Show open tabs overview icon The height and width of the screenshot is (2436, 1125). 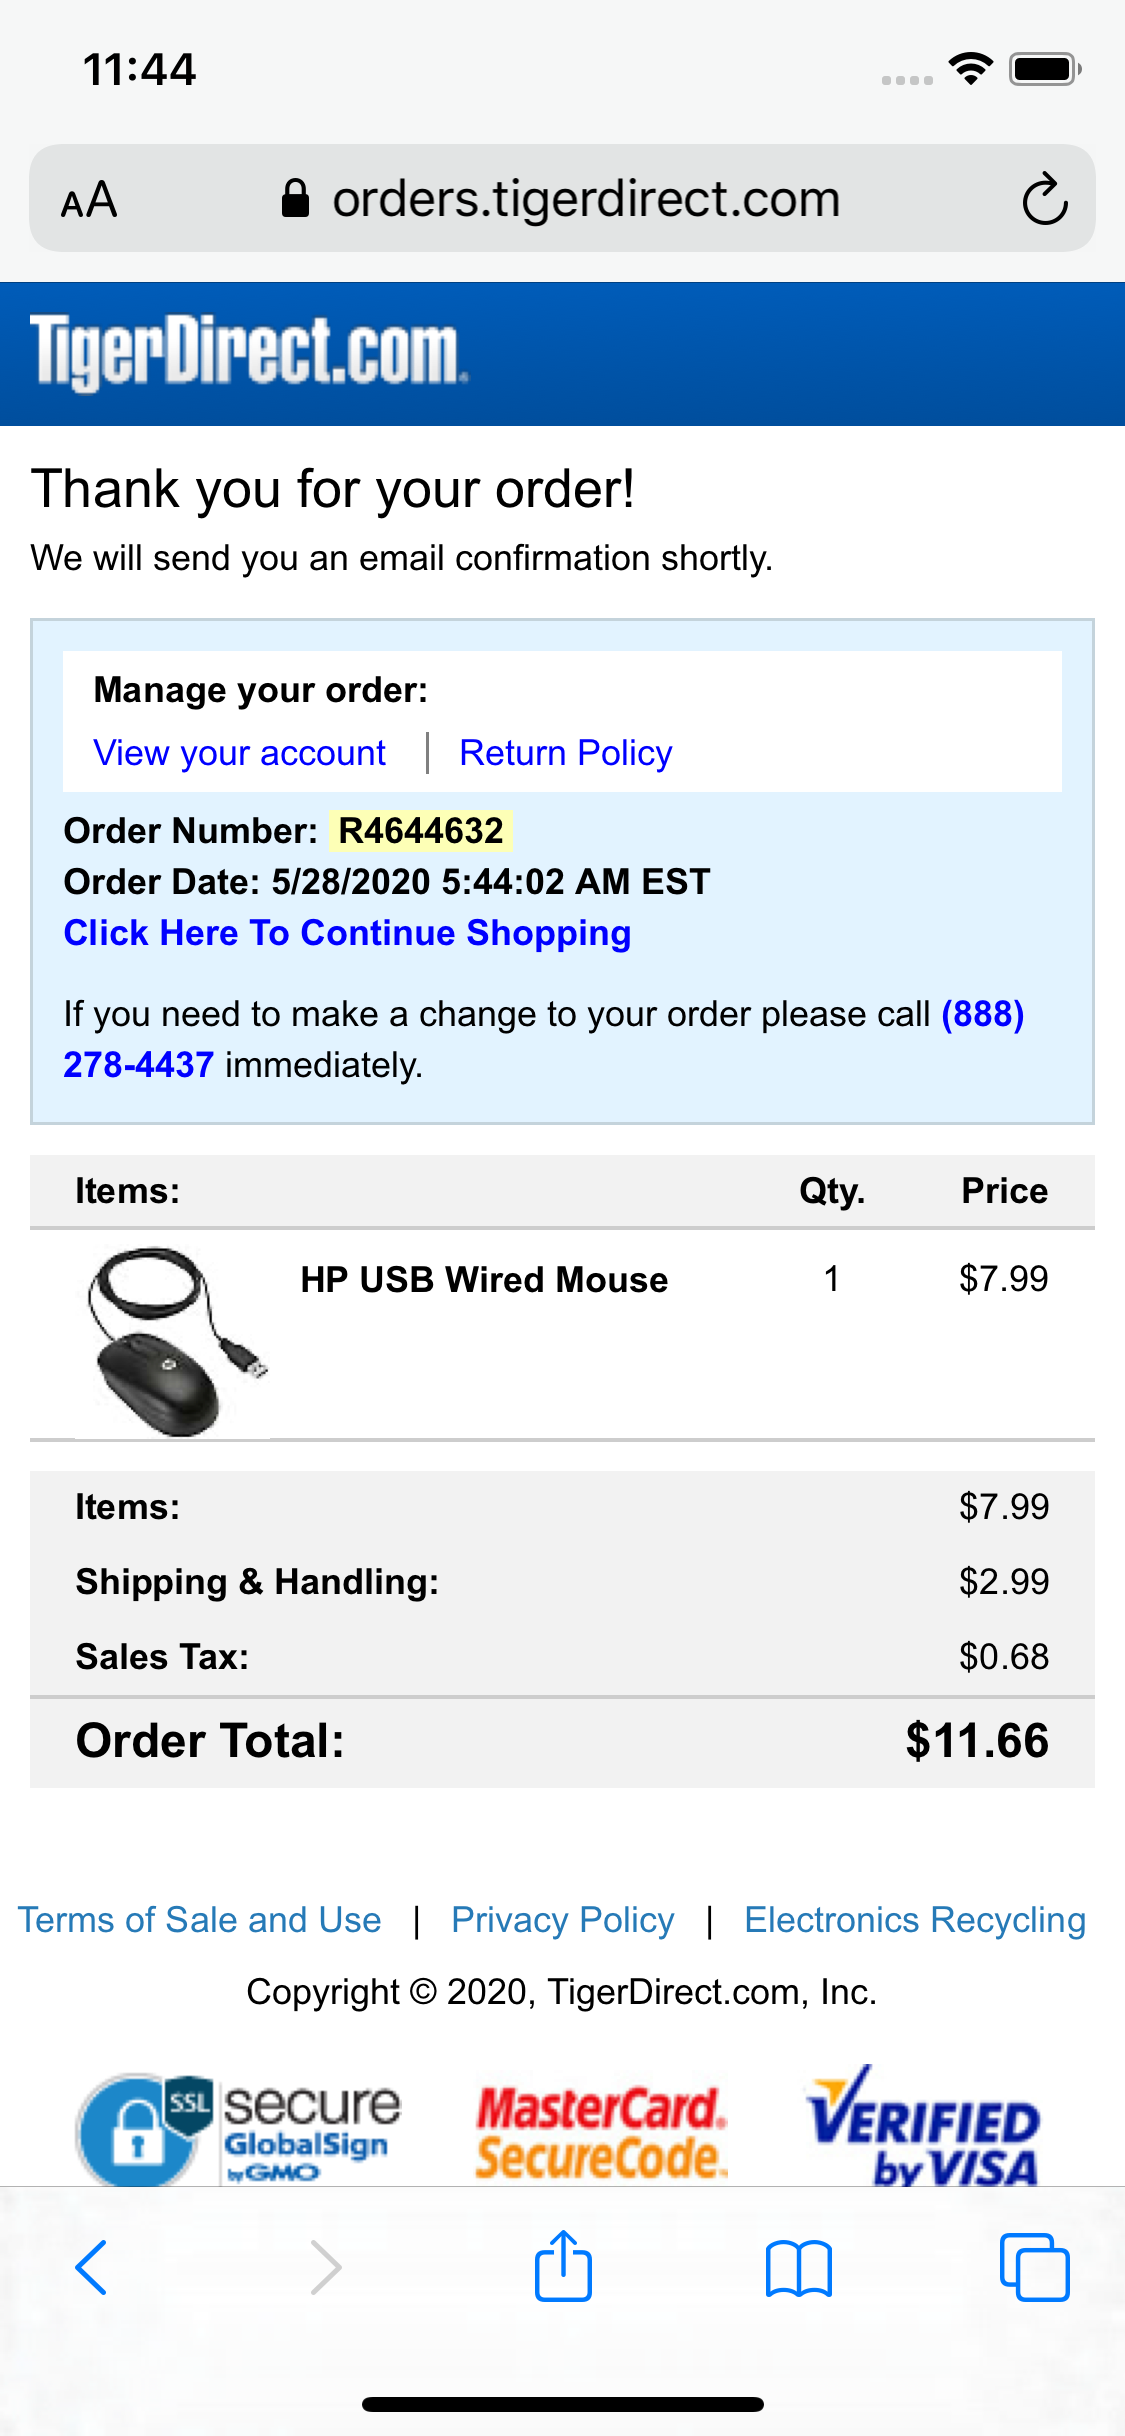point(1034,2267)
